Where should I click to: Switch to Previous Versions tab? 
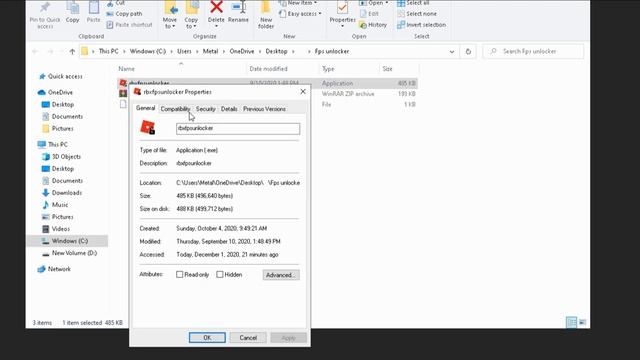[264, 109]
